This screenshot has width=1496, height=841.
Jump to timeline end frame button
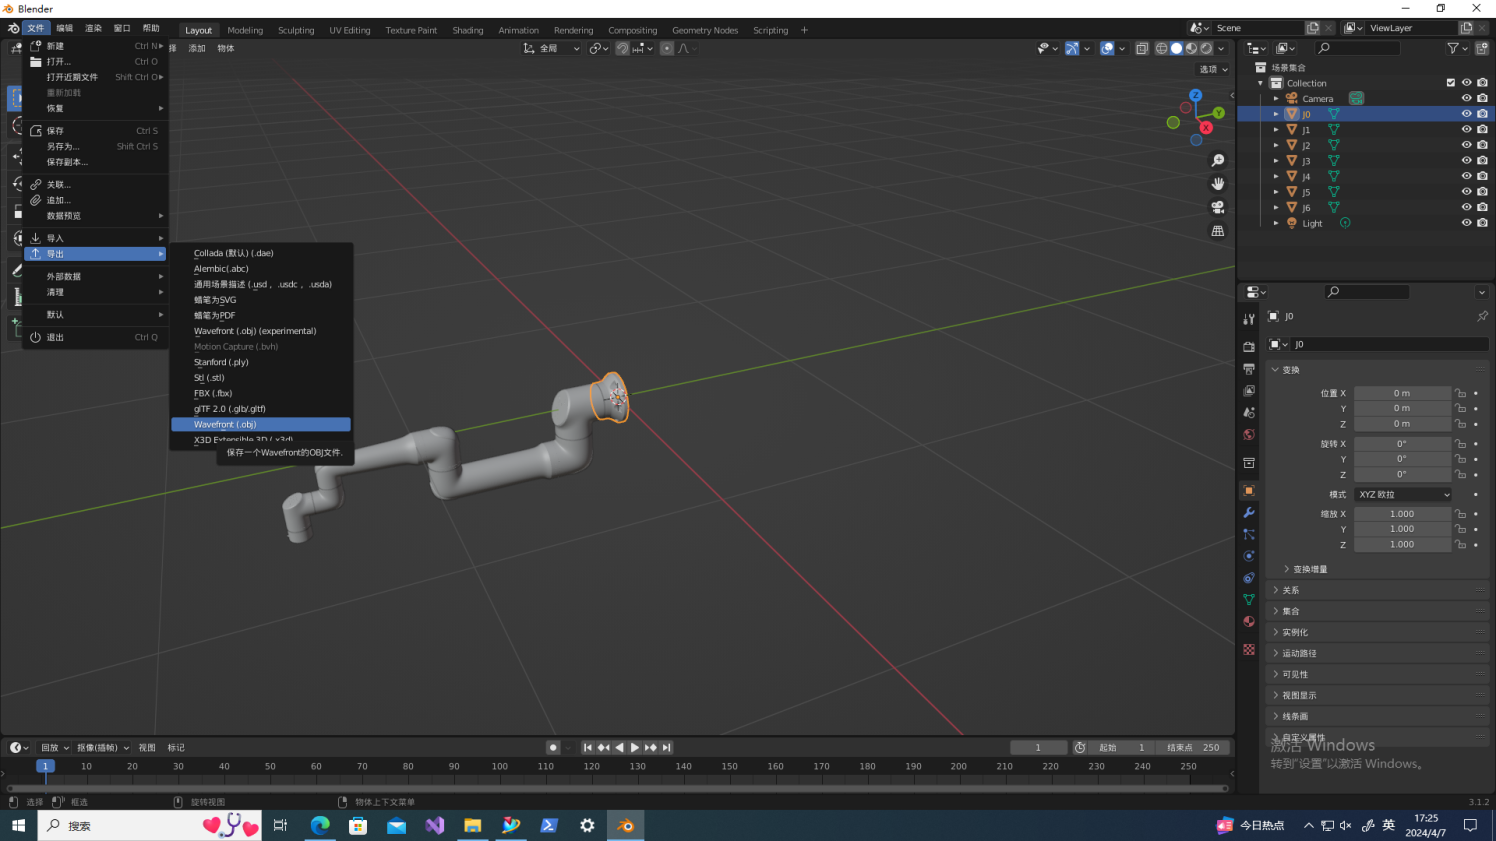point(666,747)
